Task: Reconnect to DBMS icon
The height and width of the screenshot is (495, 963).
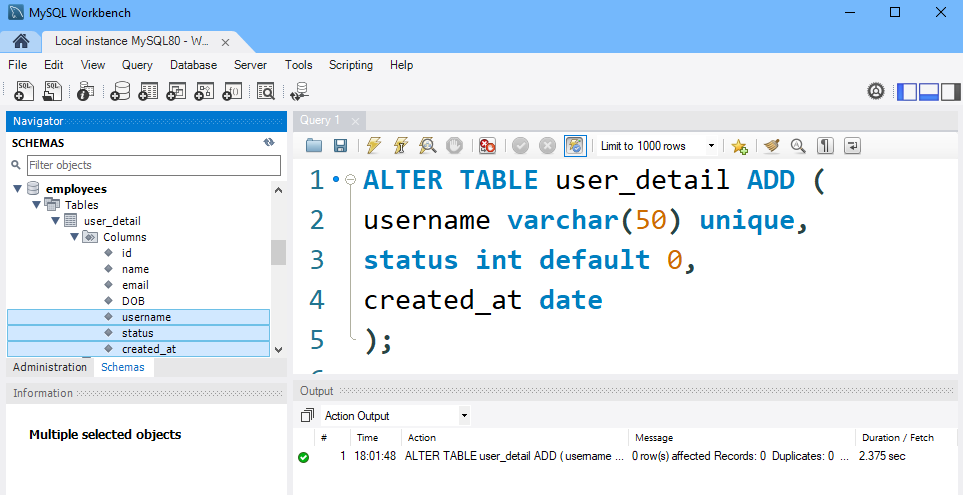Action: pos(300,91)
